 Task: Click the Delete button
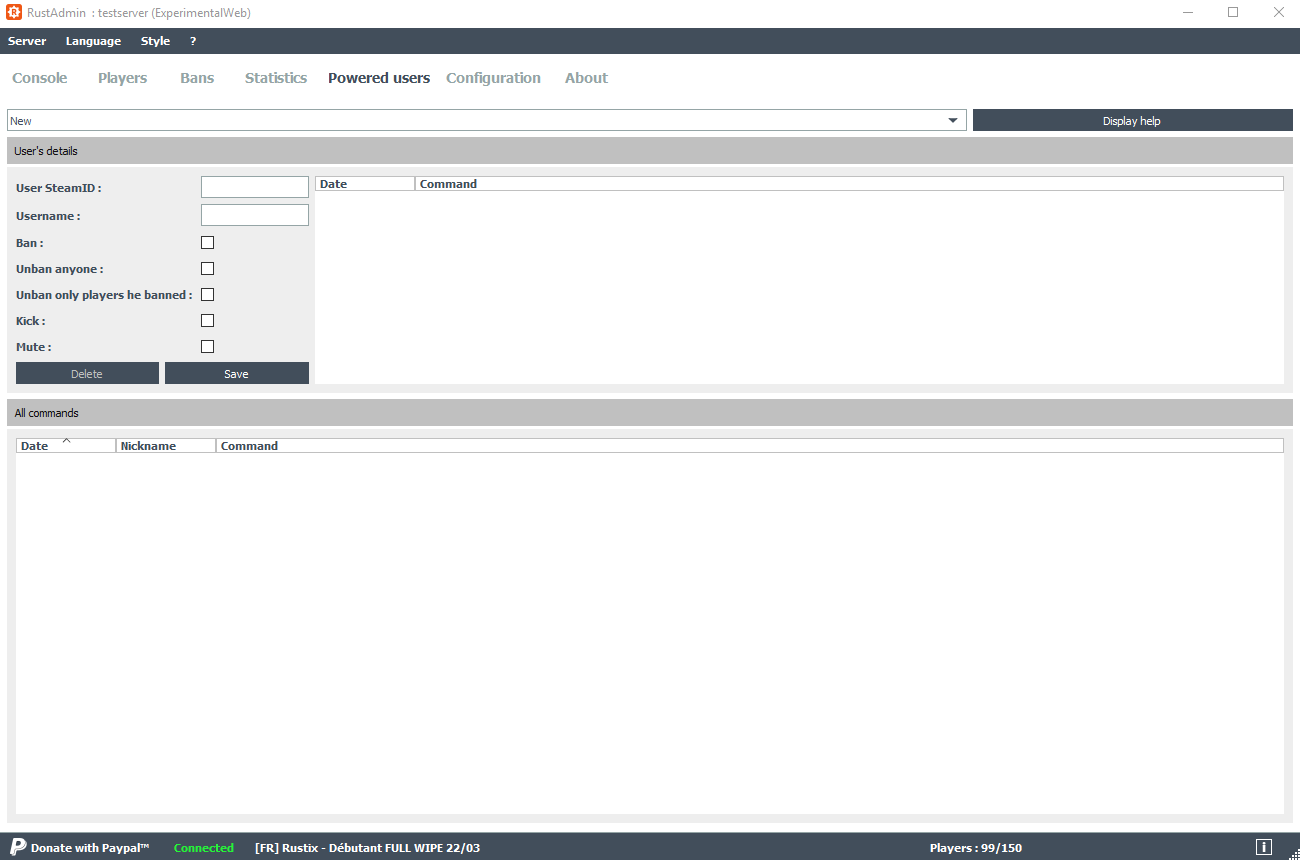coord(87,373)
